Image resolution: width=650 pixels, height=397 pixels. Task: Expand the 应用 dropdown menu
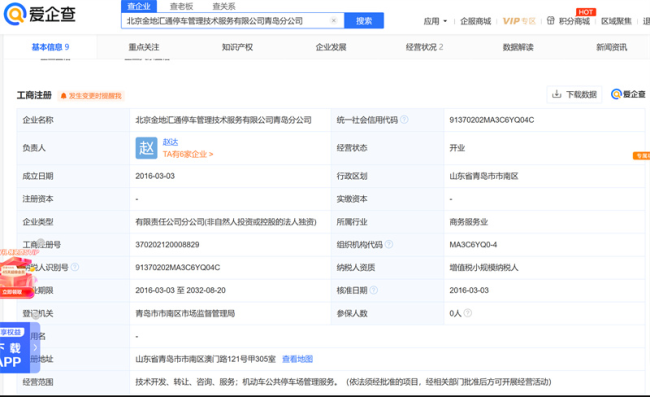click(435, 21)
